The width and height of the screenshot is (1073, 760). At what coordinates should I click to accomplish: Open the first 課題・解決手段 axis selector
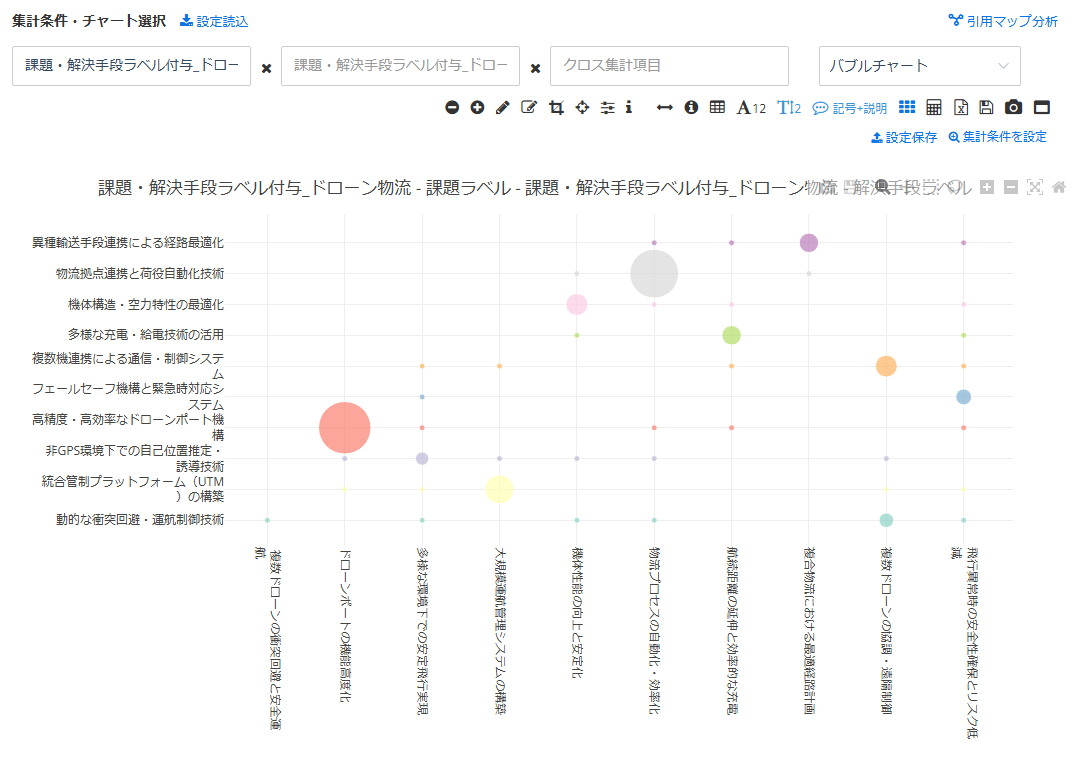coord(131,66)
